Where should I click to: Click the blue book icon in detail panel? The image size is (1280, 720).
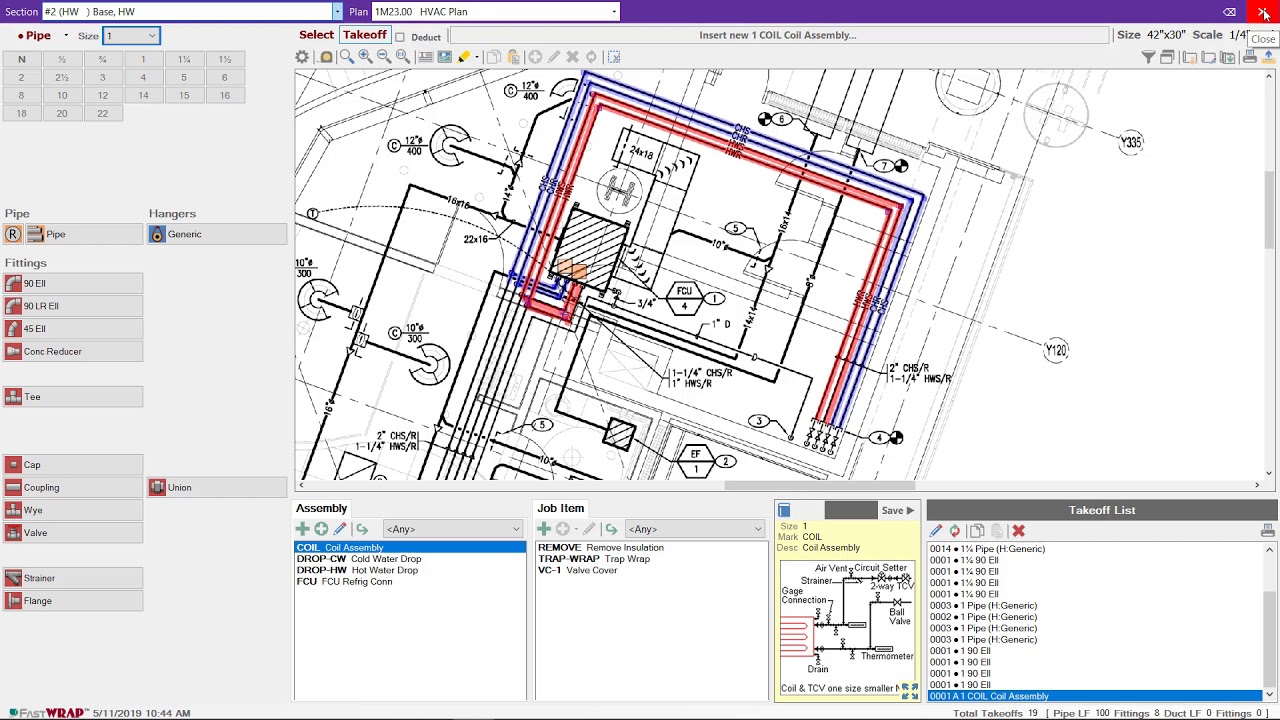coord(784,510)
